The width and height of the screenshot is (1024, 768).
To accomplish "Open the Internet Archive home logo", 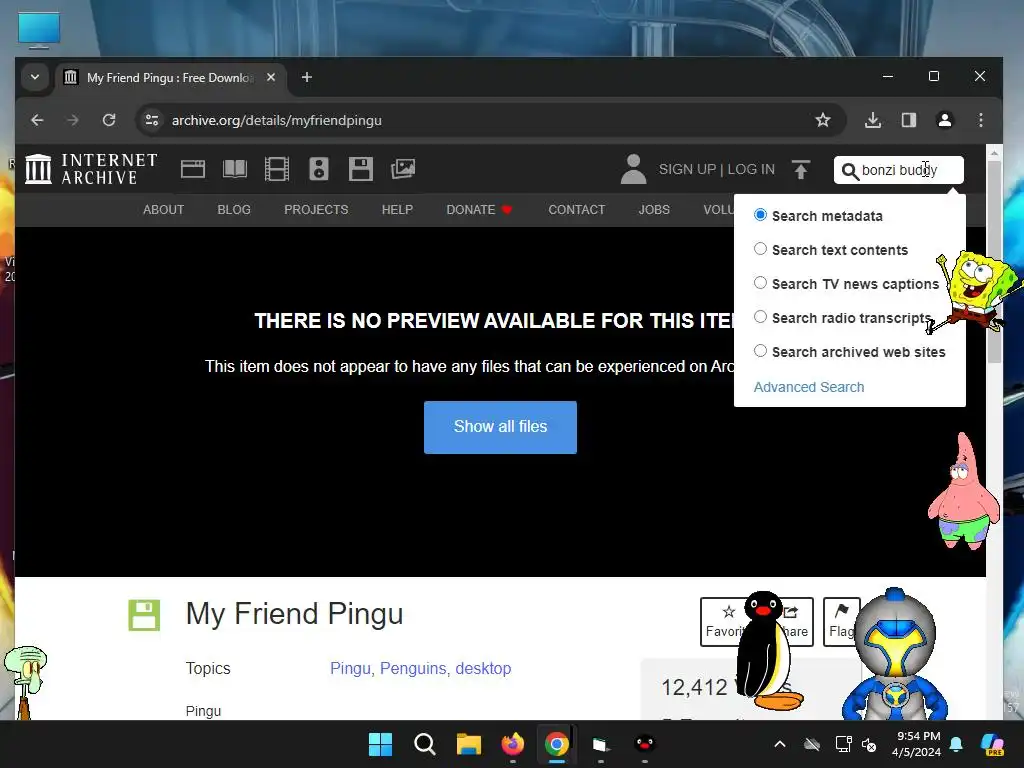I will [x=91, y=169].
